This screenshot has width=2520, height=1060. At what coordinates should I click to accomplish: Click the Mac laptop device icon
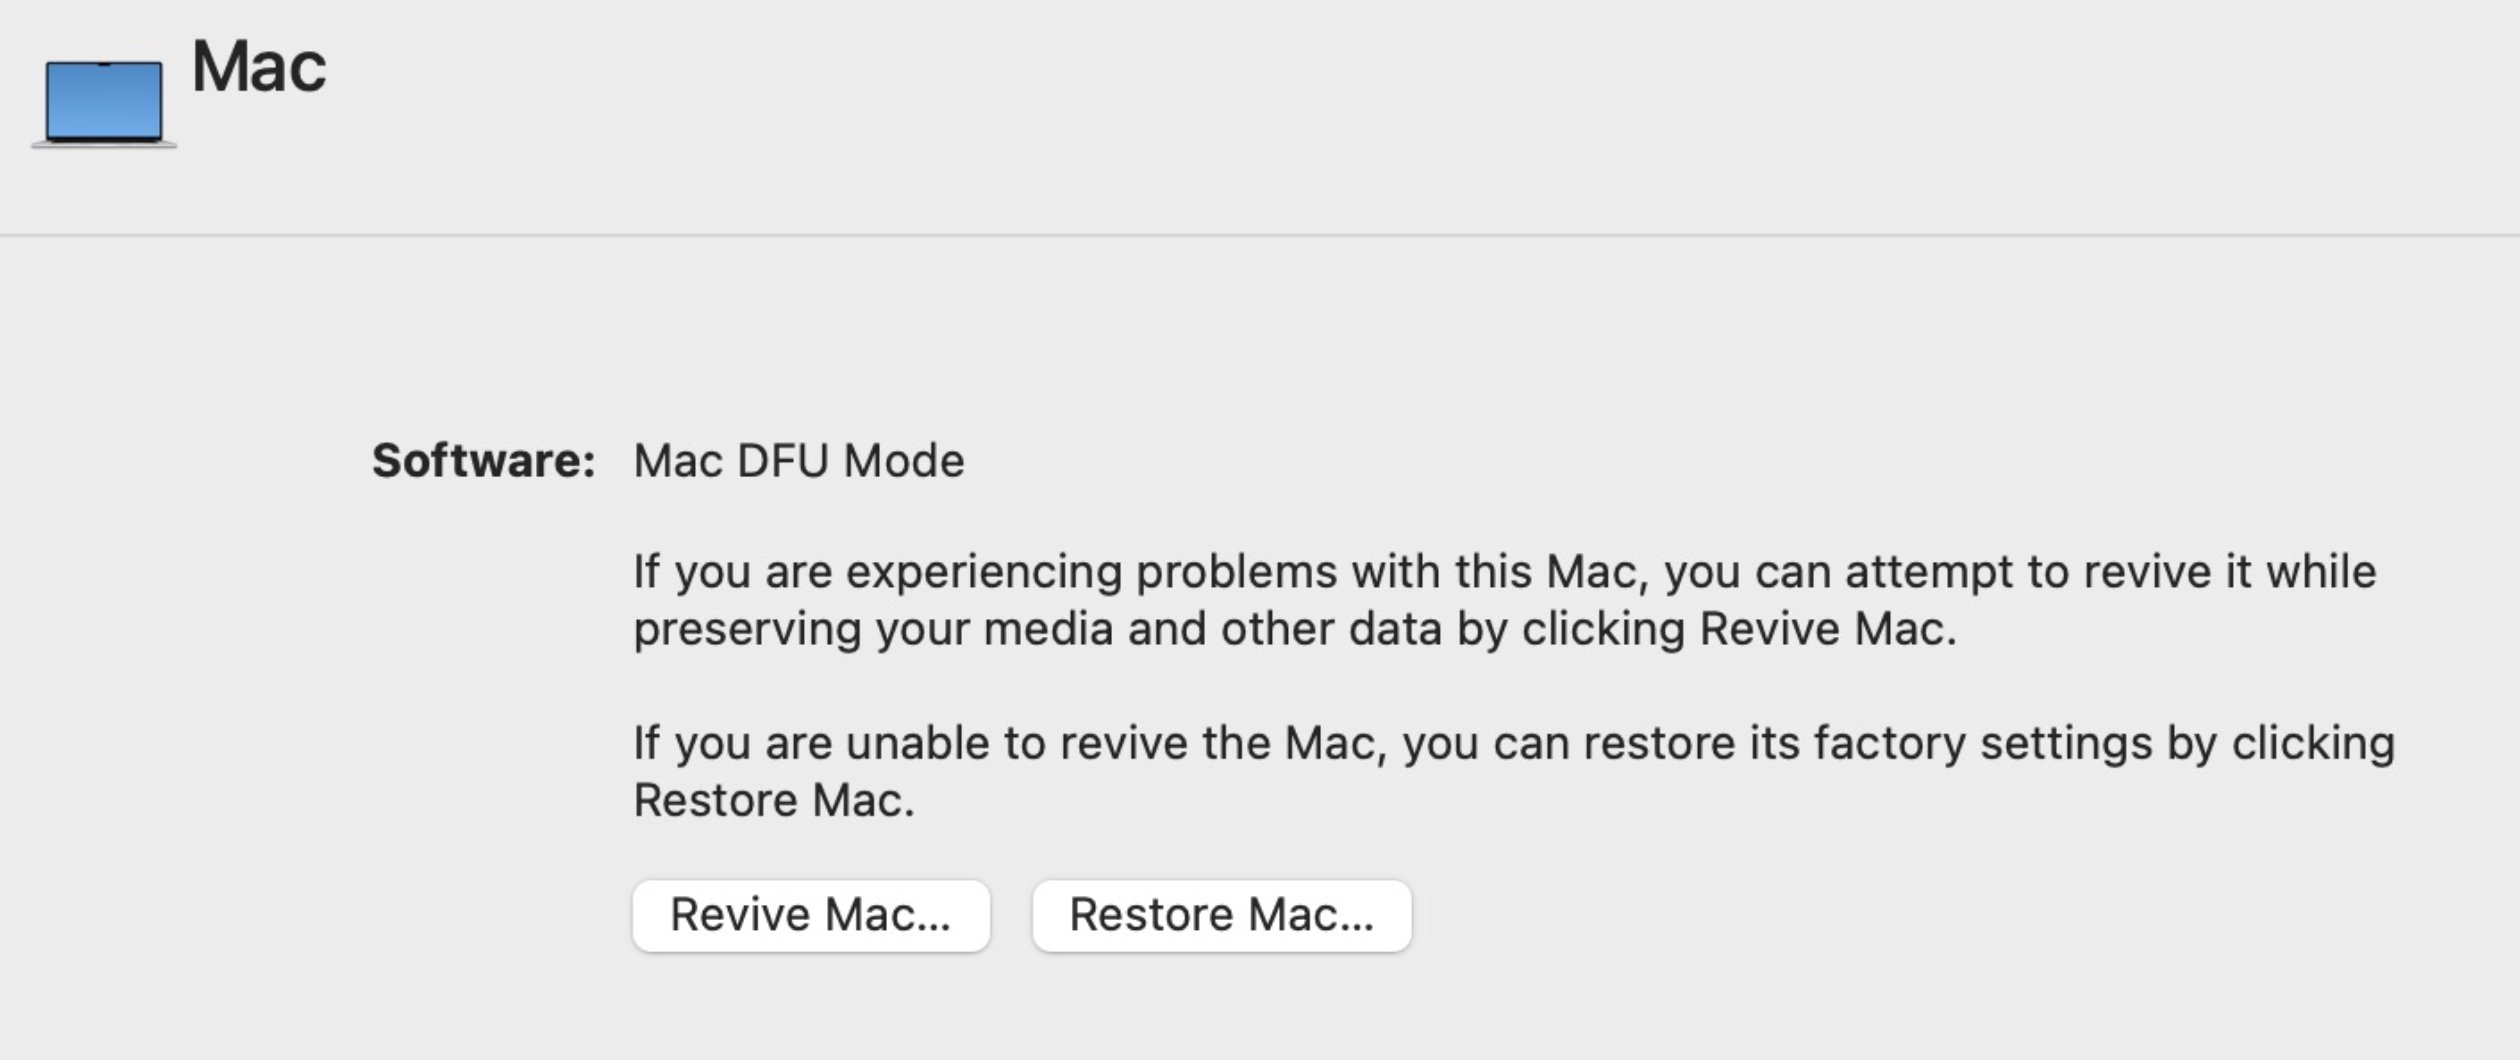point(104,103)
